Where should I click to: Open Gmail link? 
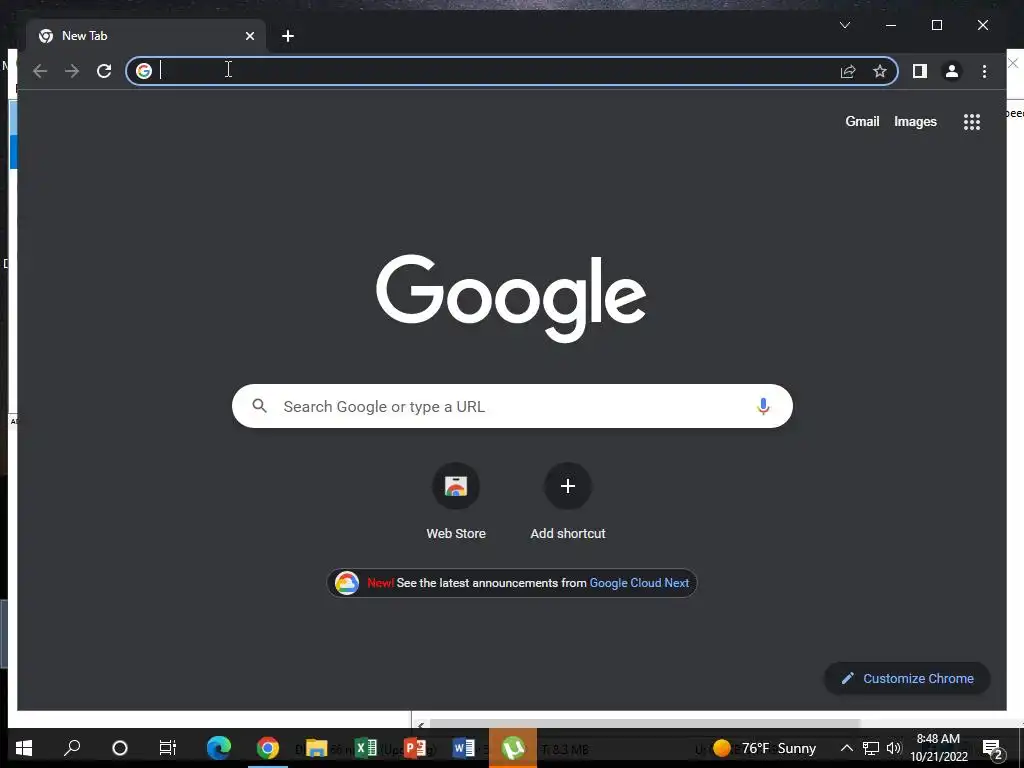click(x=862, y=121)
